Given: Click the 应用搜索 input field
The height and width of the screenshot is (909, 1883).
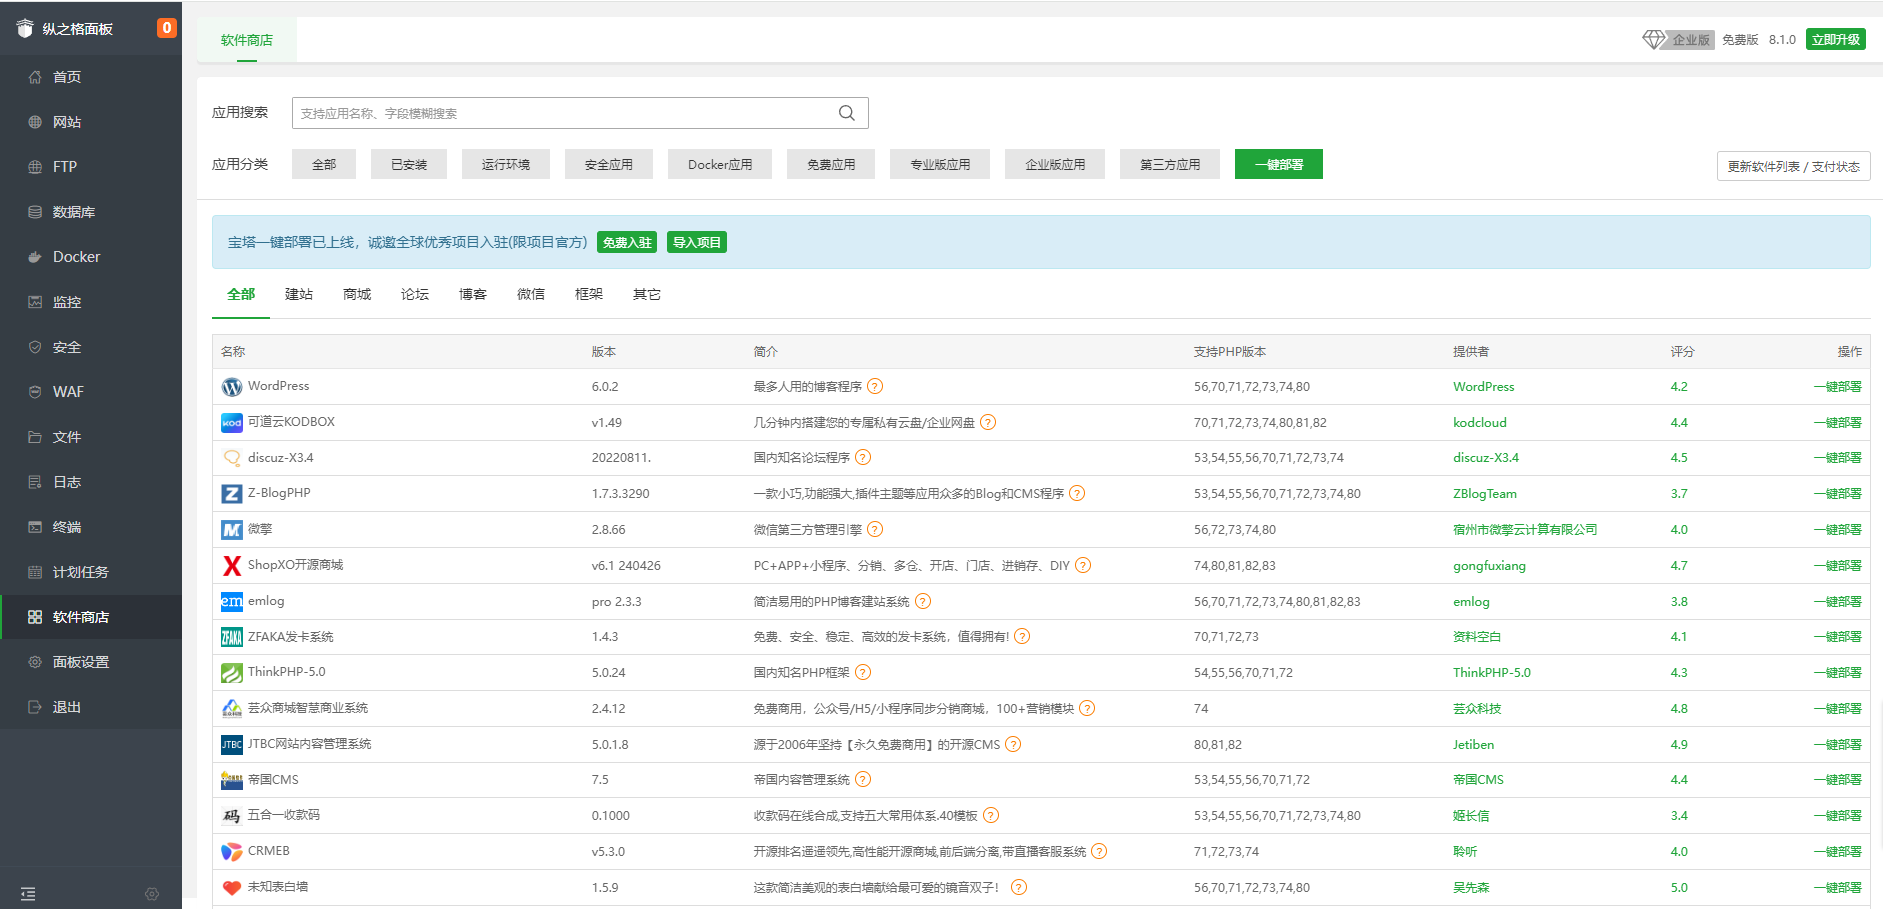Looking at the screenshot, I should coord(580,113).
